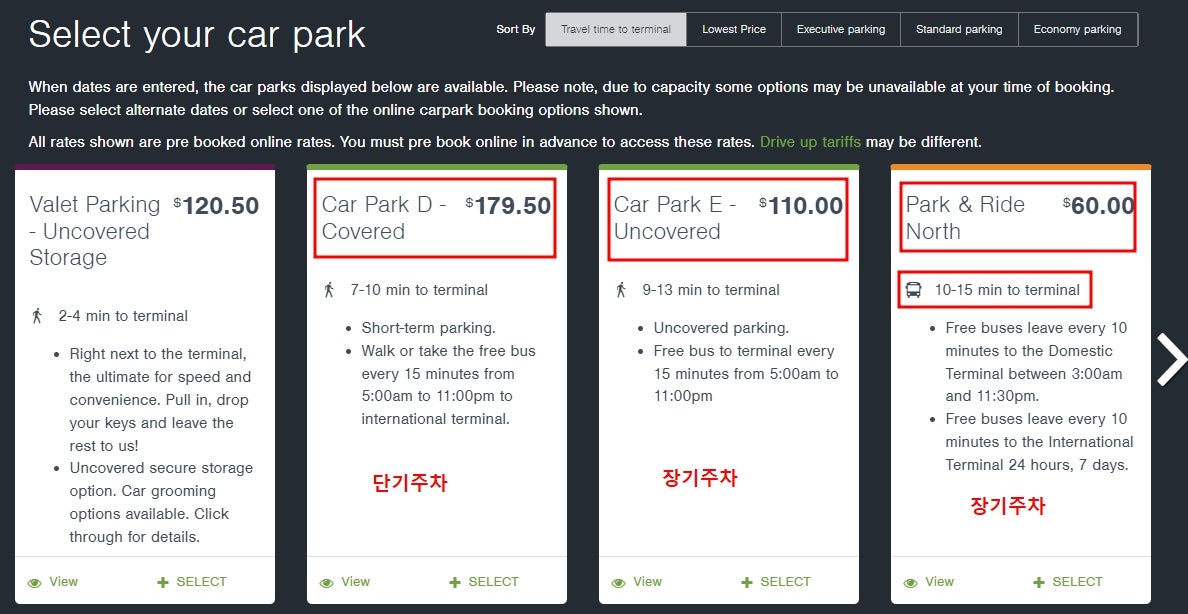Click the pedestrian icon on Car Park D card

pos(329,290)
